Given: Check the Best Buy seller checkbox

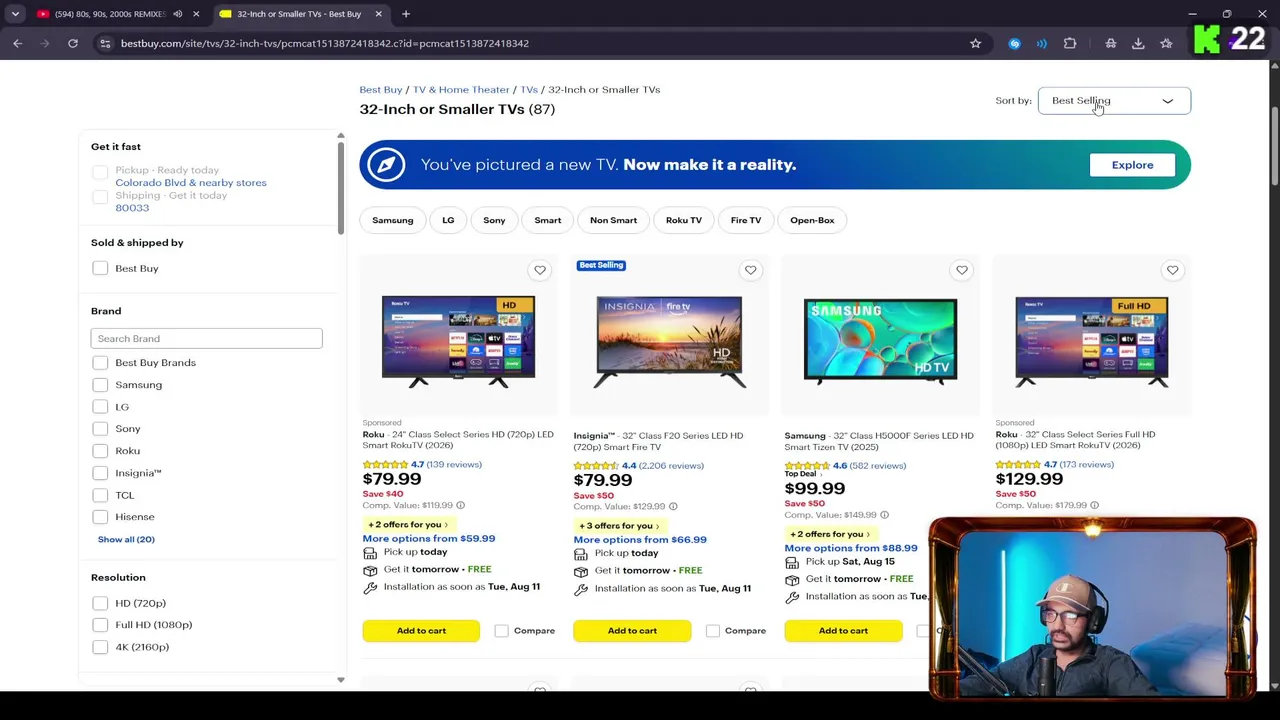Looking at the screenshot, I should click(100, 268).
